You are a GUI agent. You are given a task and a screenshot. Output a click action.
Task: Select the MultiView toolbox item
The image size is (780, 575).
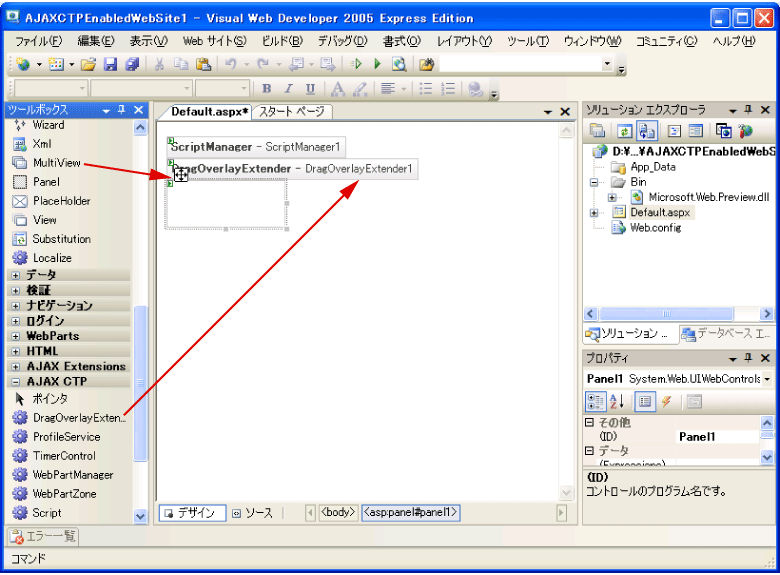[x=47, y=163]
